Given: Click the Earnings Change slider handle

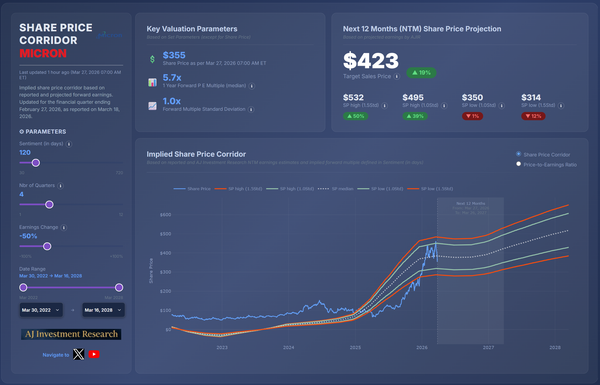Looking at the screenshot, I should tap(47, 246).
